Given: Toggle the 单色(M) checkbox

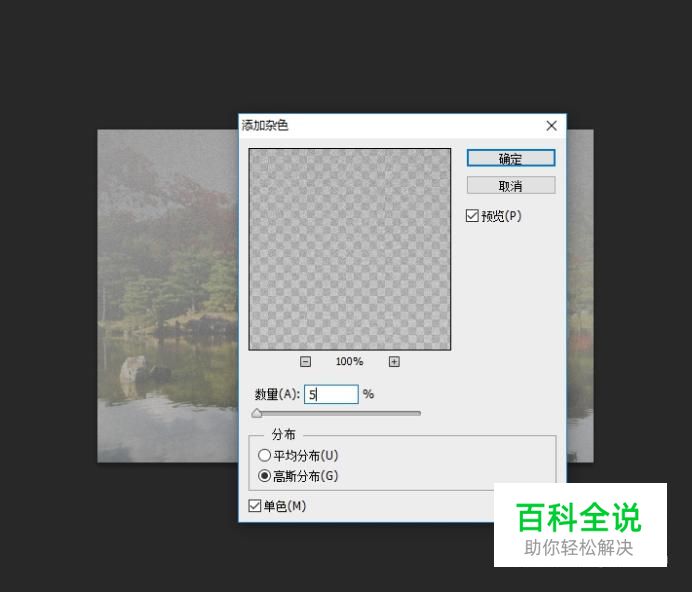Looking at the screenshot, I should (255, 506).
